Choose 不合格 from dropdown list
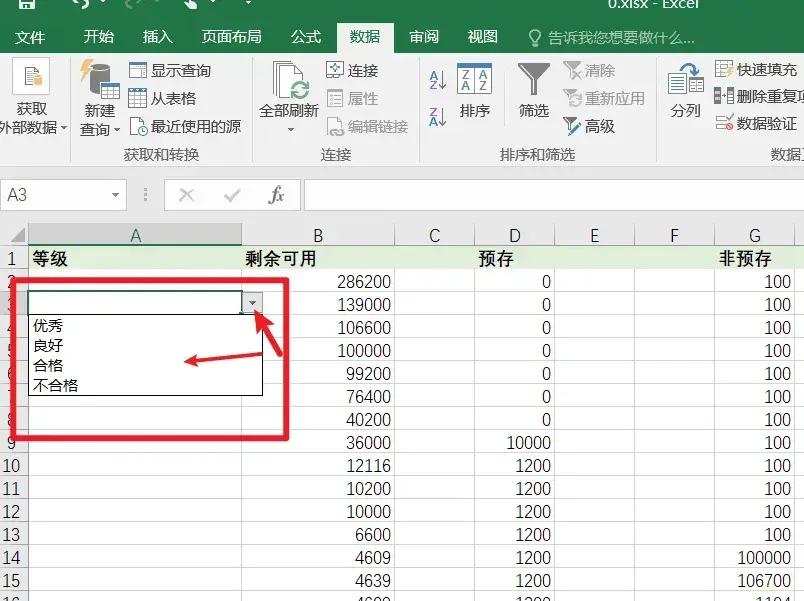The height and width of the screenshot is (601, 804). 145,385
